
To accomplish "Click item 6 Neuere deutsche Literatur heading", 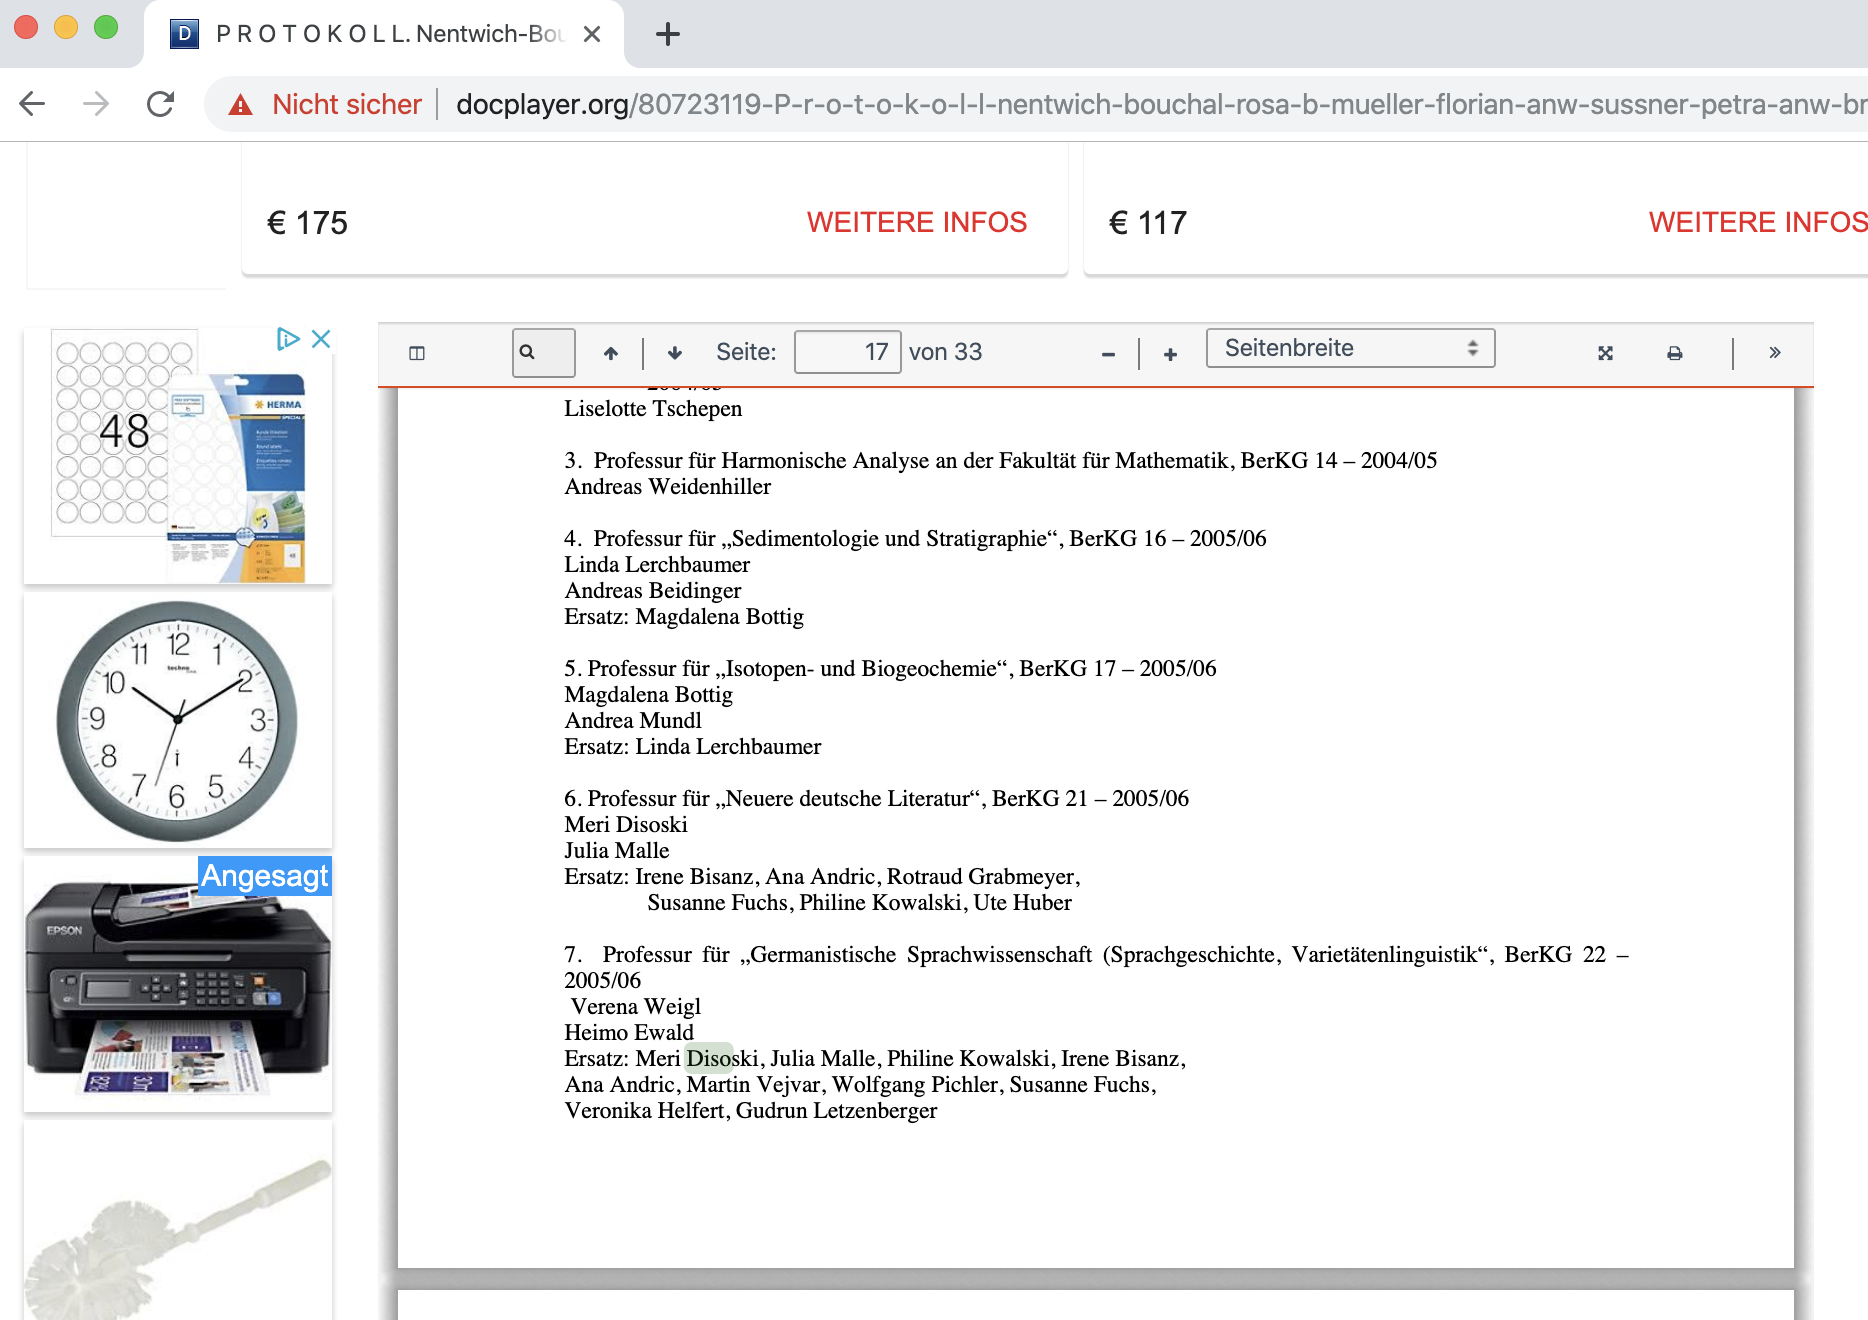I will (877, 798).
